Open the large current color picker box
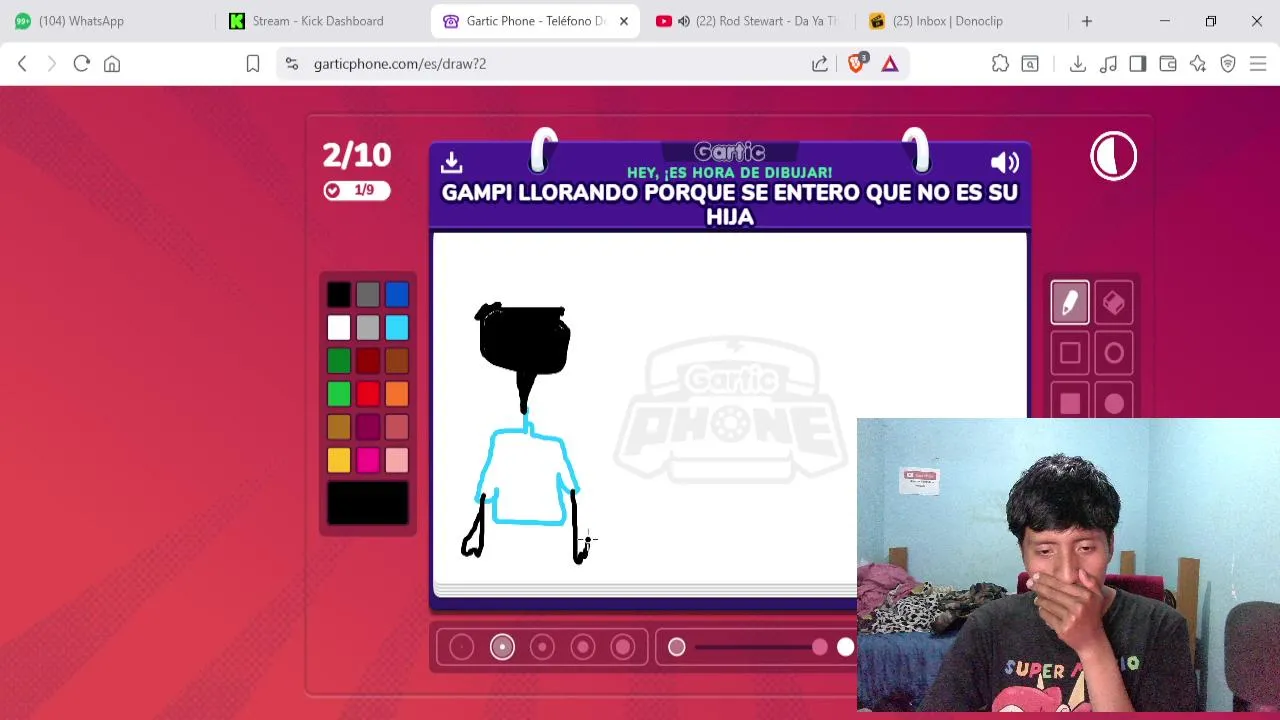 368,503
